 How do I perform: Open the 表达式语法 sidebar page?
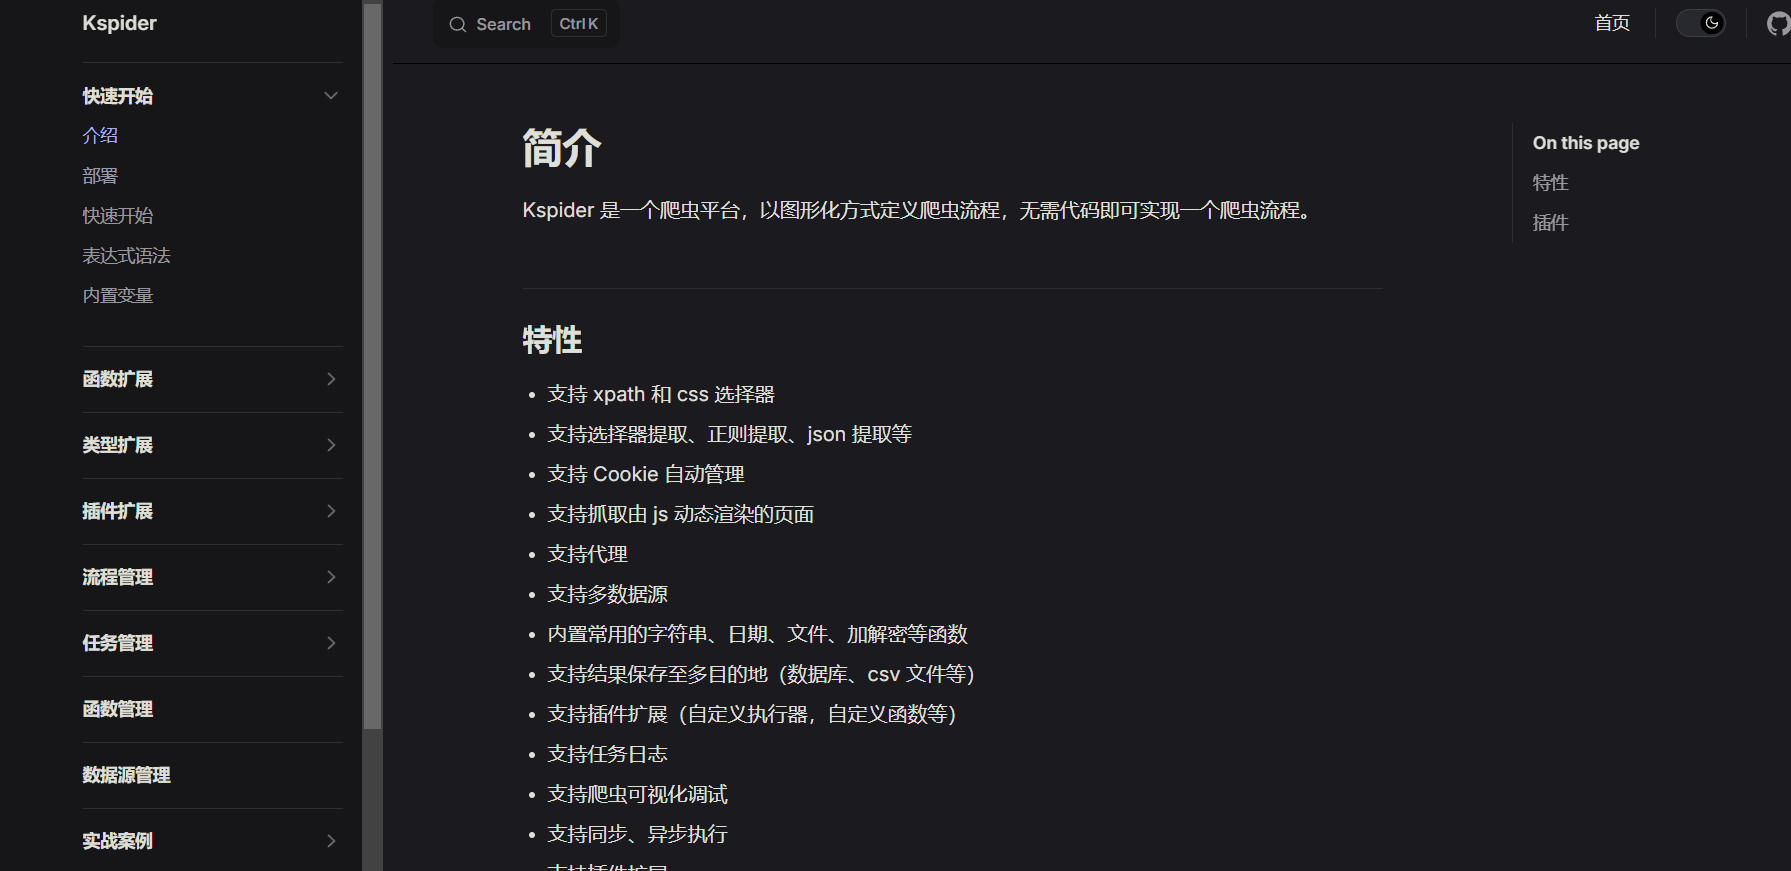(x=126, y=256)
